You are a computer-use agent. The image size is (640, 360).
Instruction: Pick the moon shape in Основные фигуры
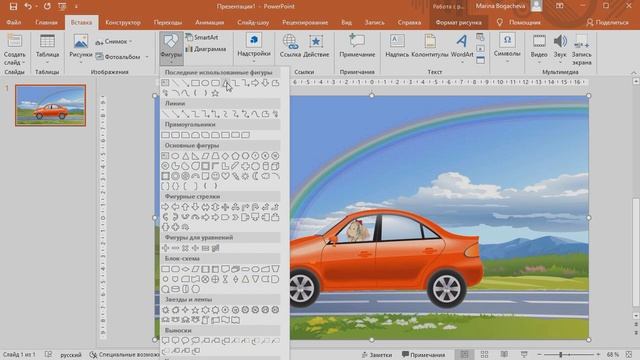point(256,176)
